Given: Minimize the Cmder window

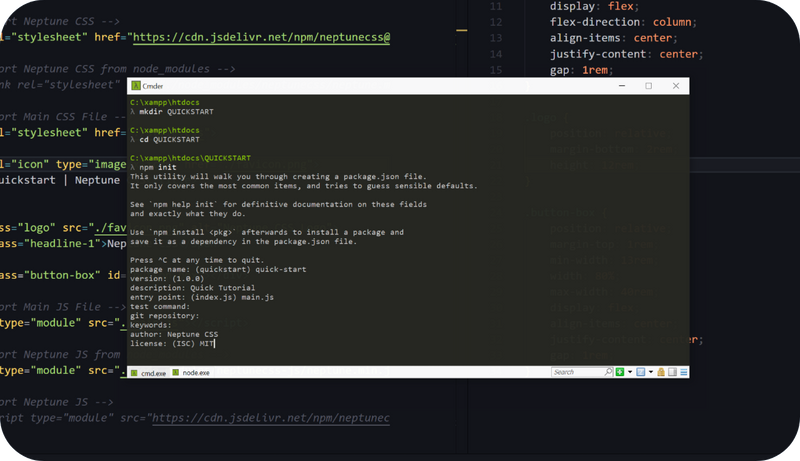Looking at the screenshot, I should pos(621,86).
